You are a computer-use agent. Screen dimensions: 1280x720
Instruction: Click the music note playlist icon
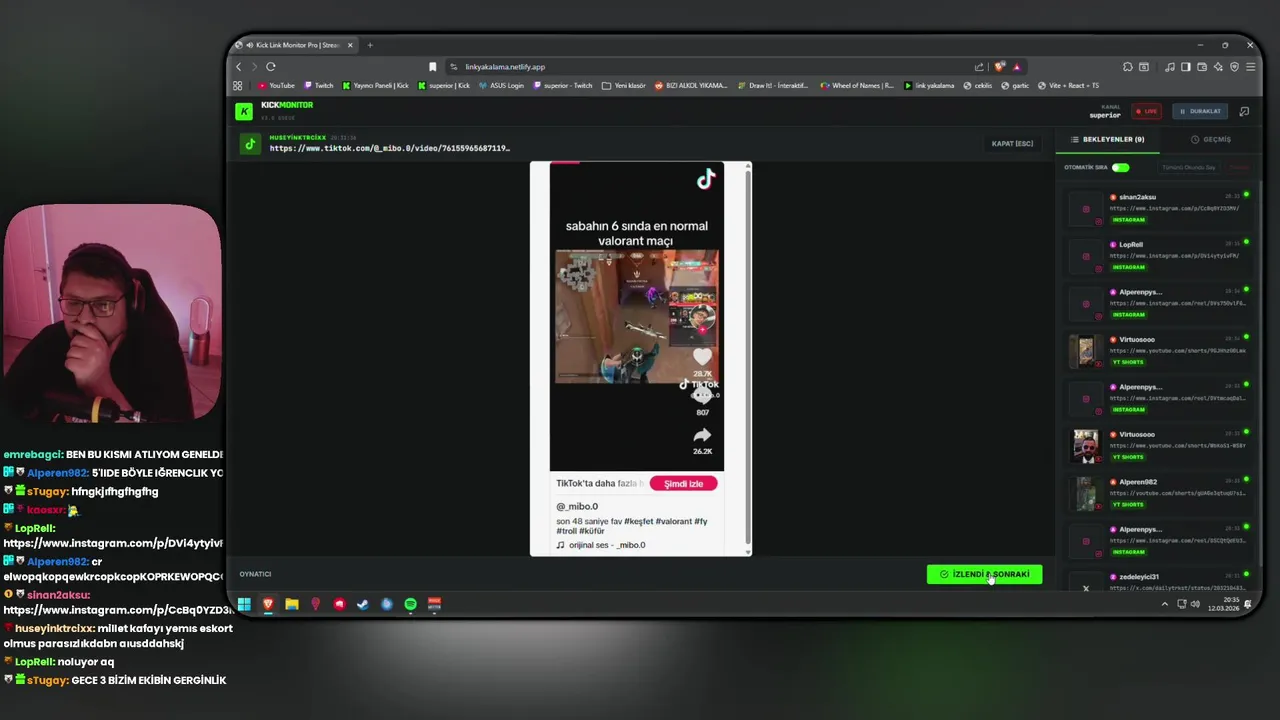(x=1170, y=67)
